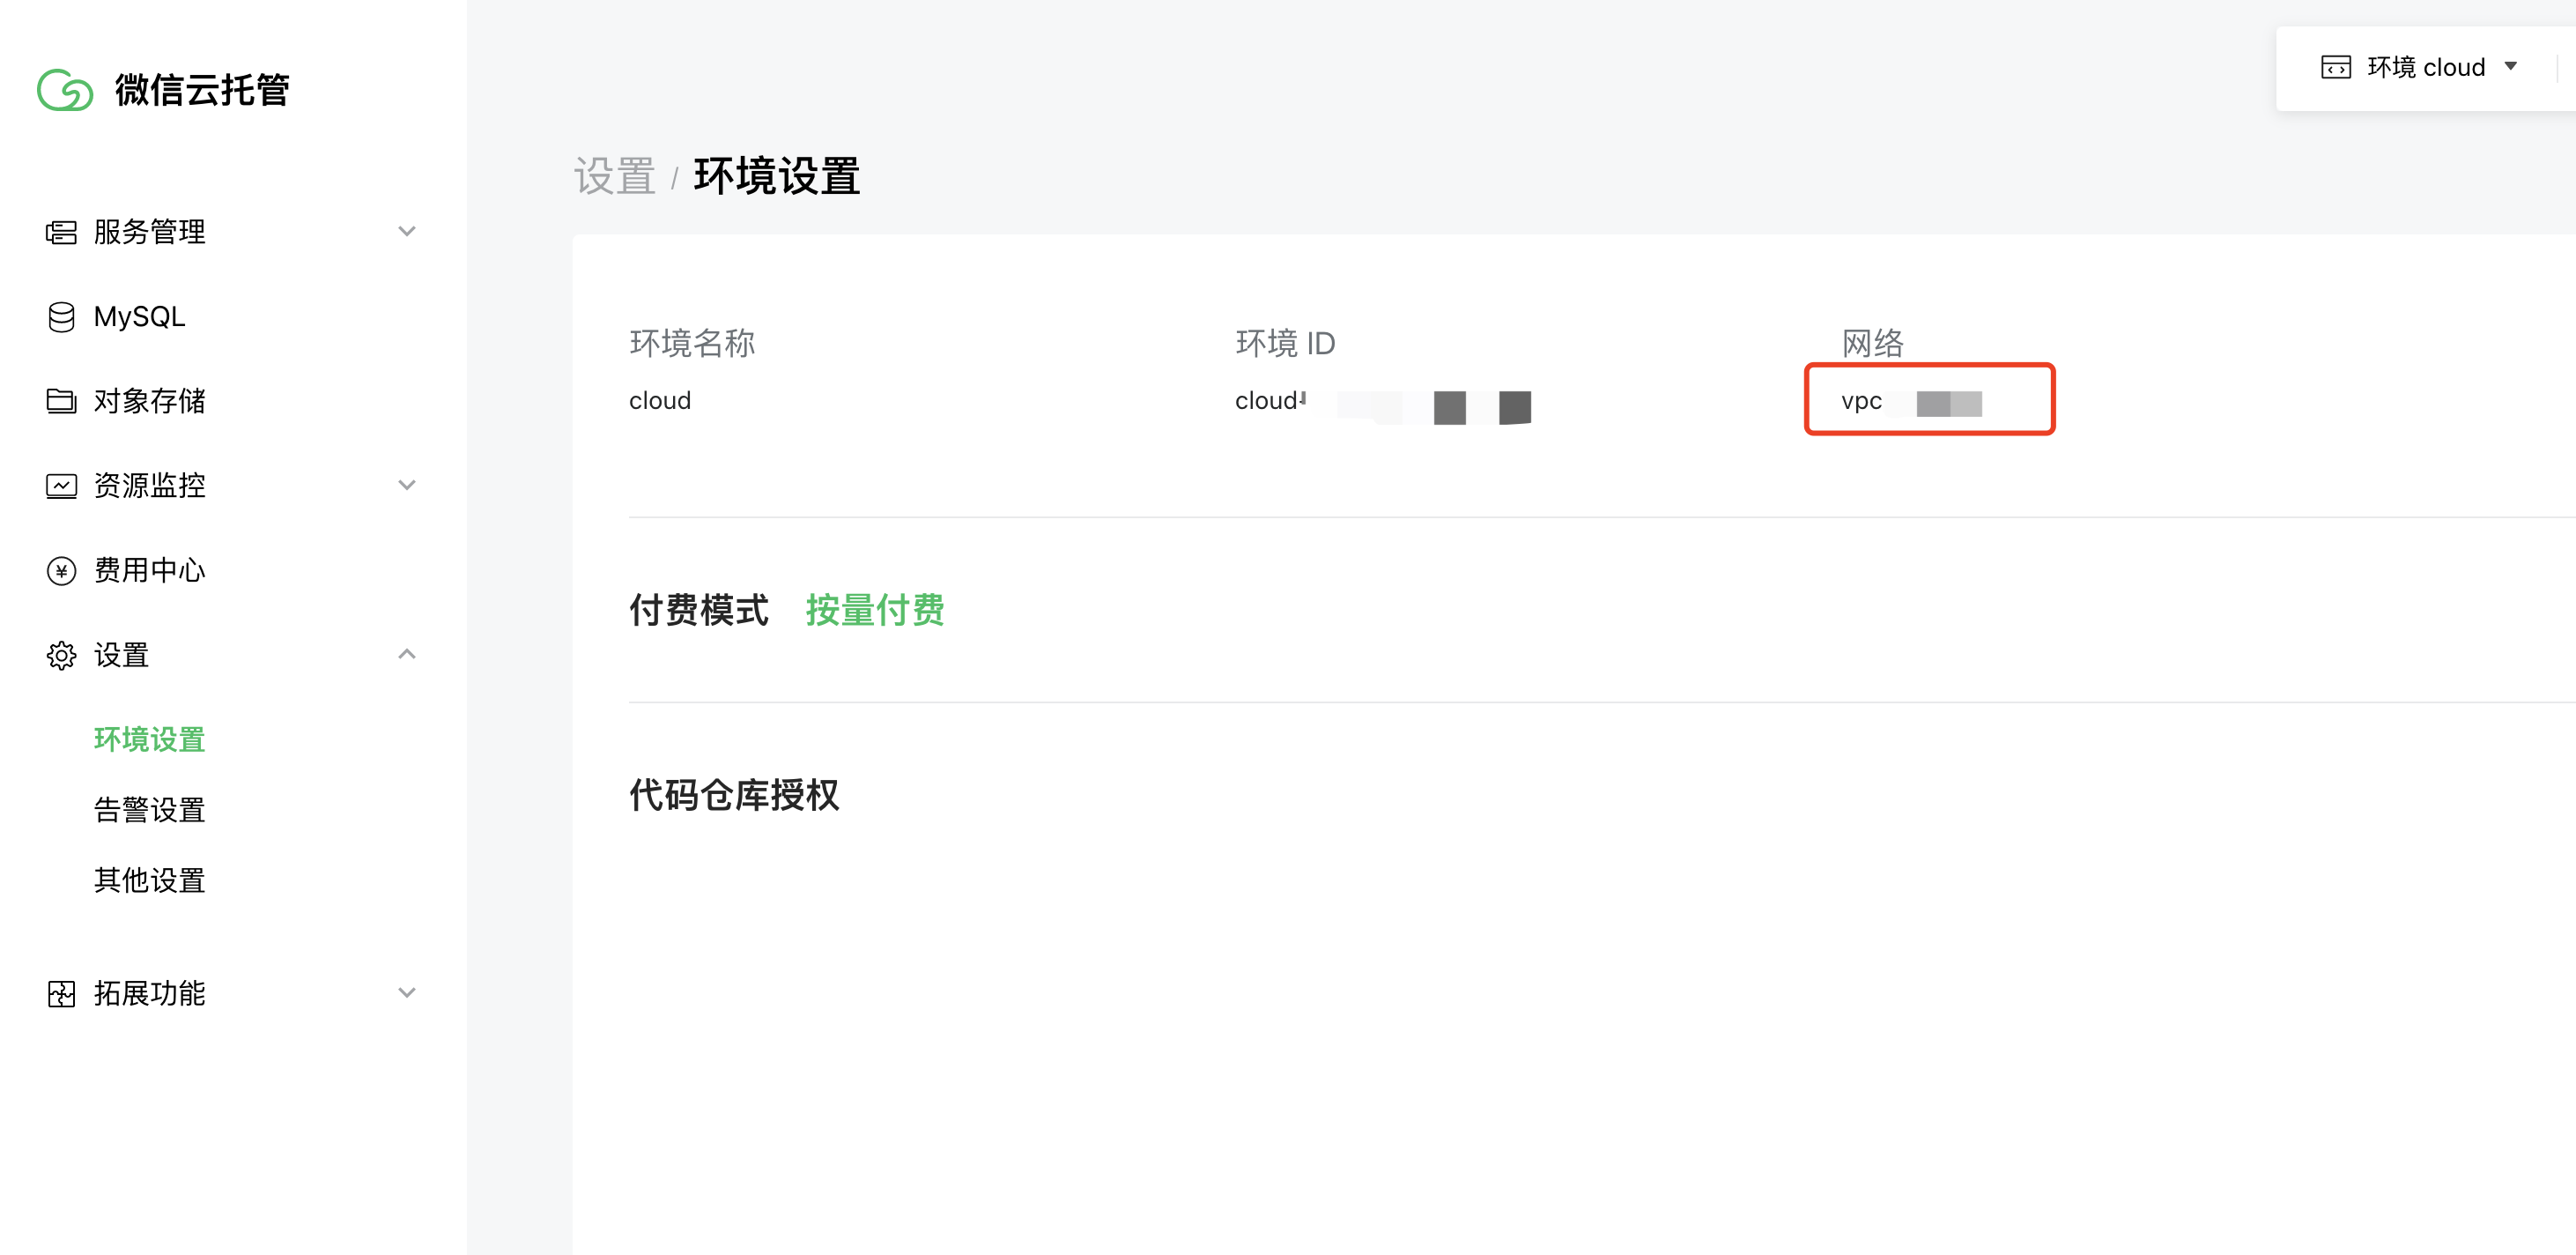Screen dimensions: 2576x1255
Task: Click the 设置 gear icon
Action: (x=61, y=655)
